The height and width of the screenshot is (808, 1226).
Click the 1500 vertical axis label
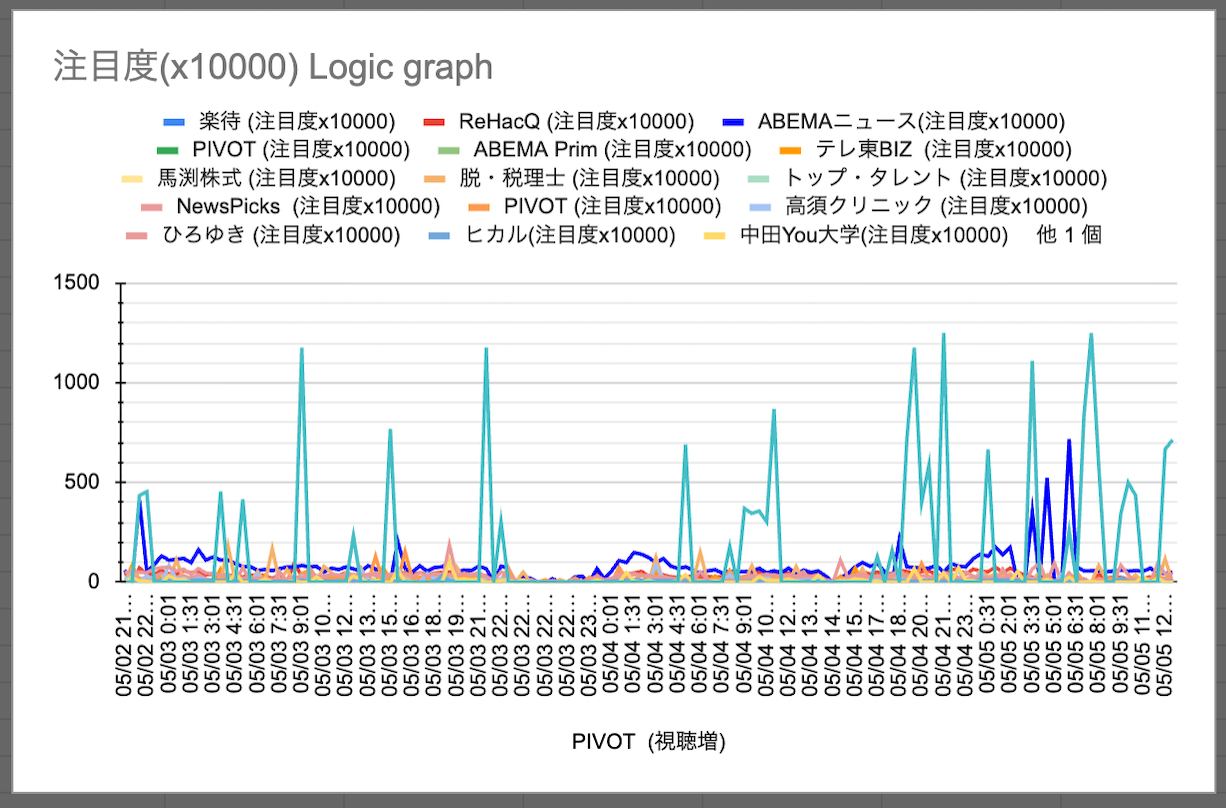(x=79, y=283)
